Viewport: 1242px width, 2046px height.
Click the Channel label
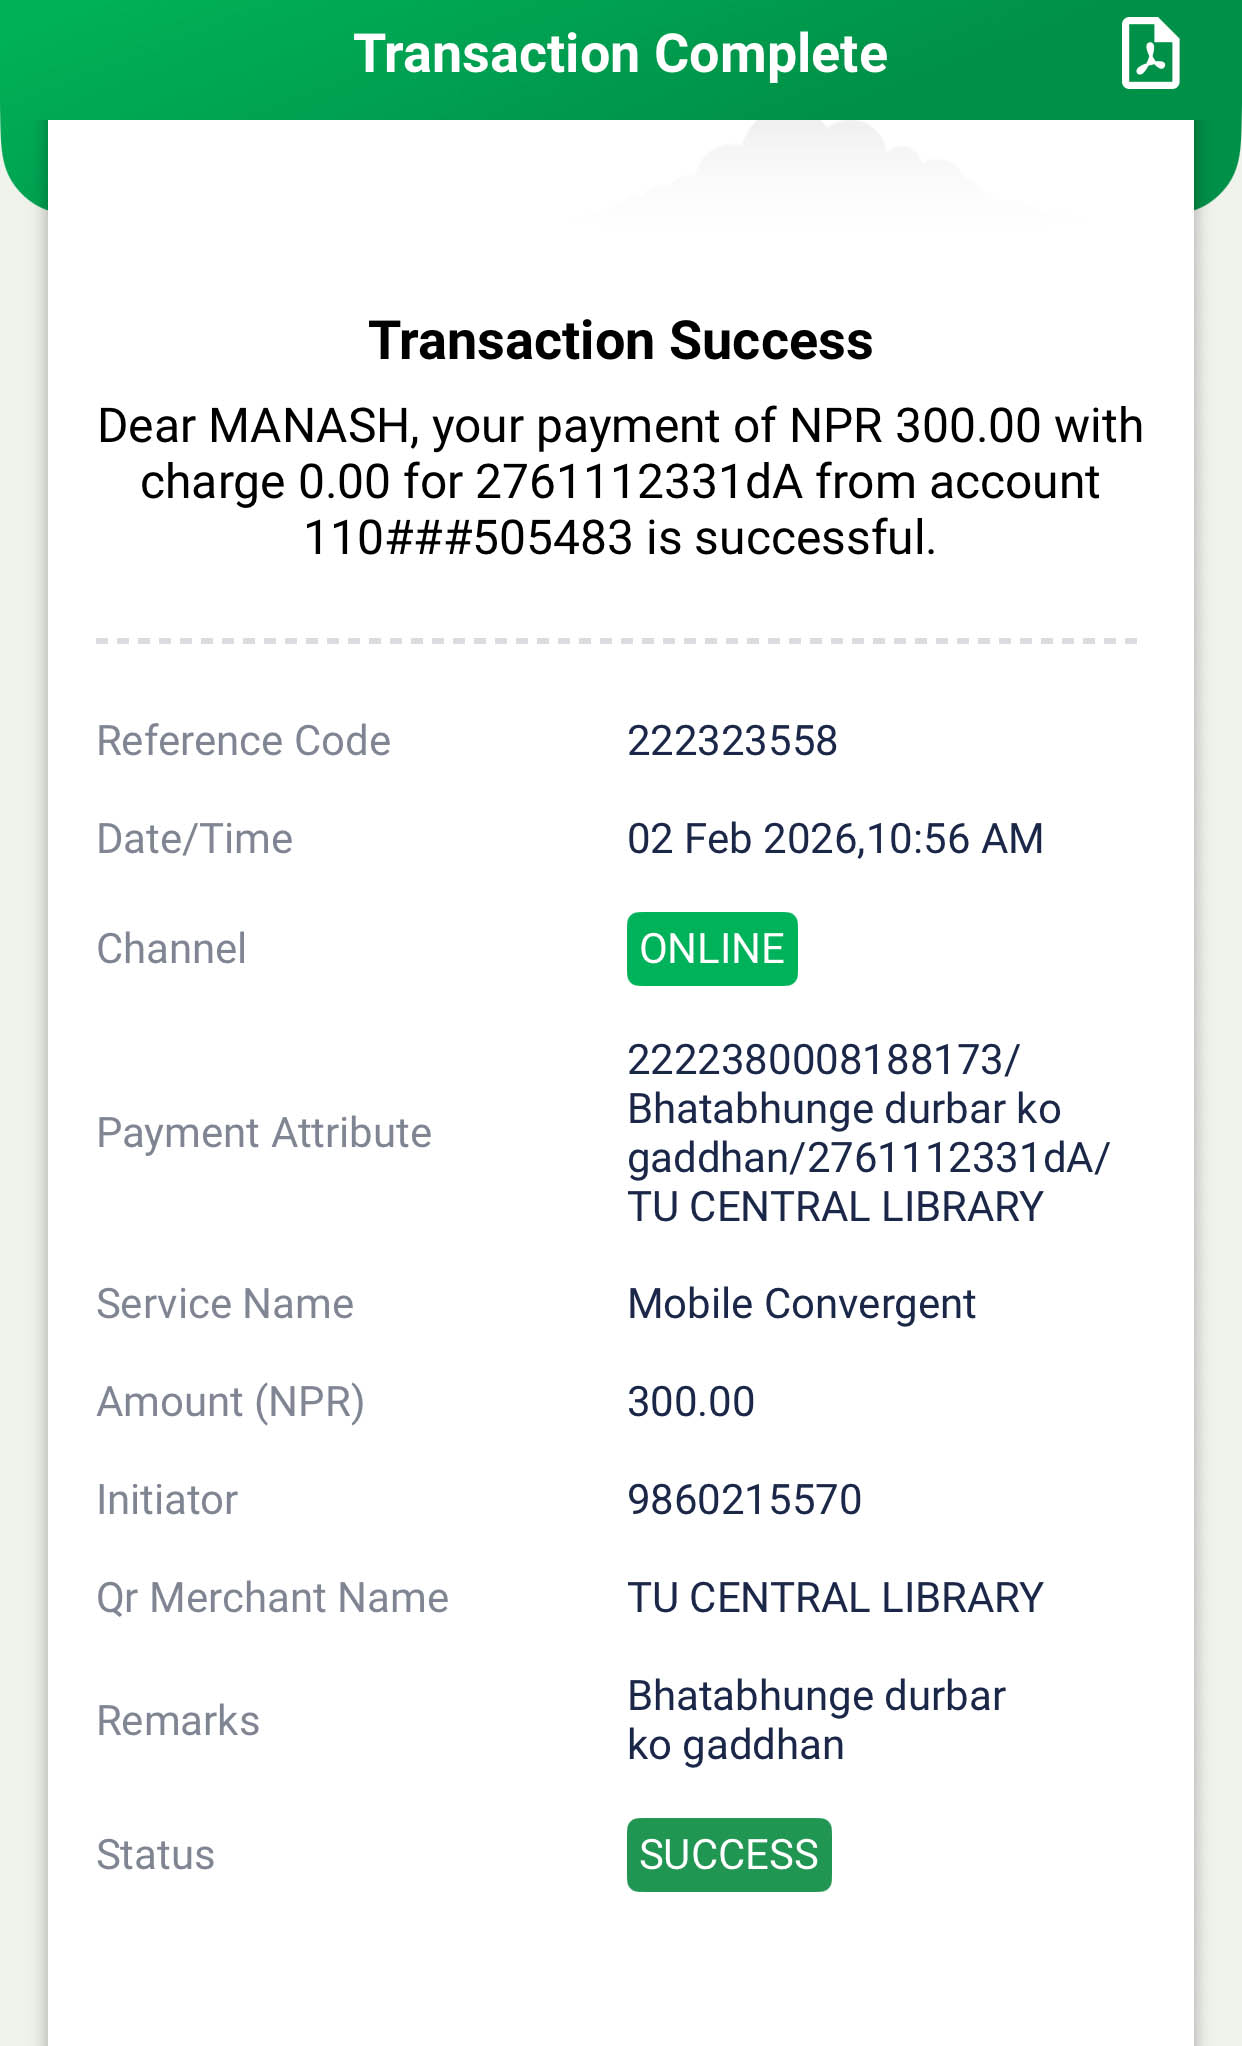pos(171,949)
